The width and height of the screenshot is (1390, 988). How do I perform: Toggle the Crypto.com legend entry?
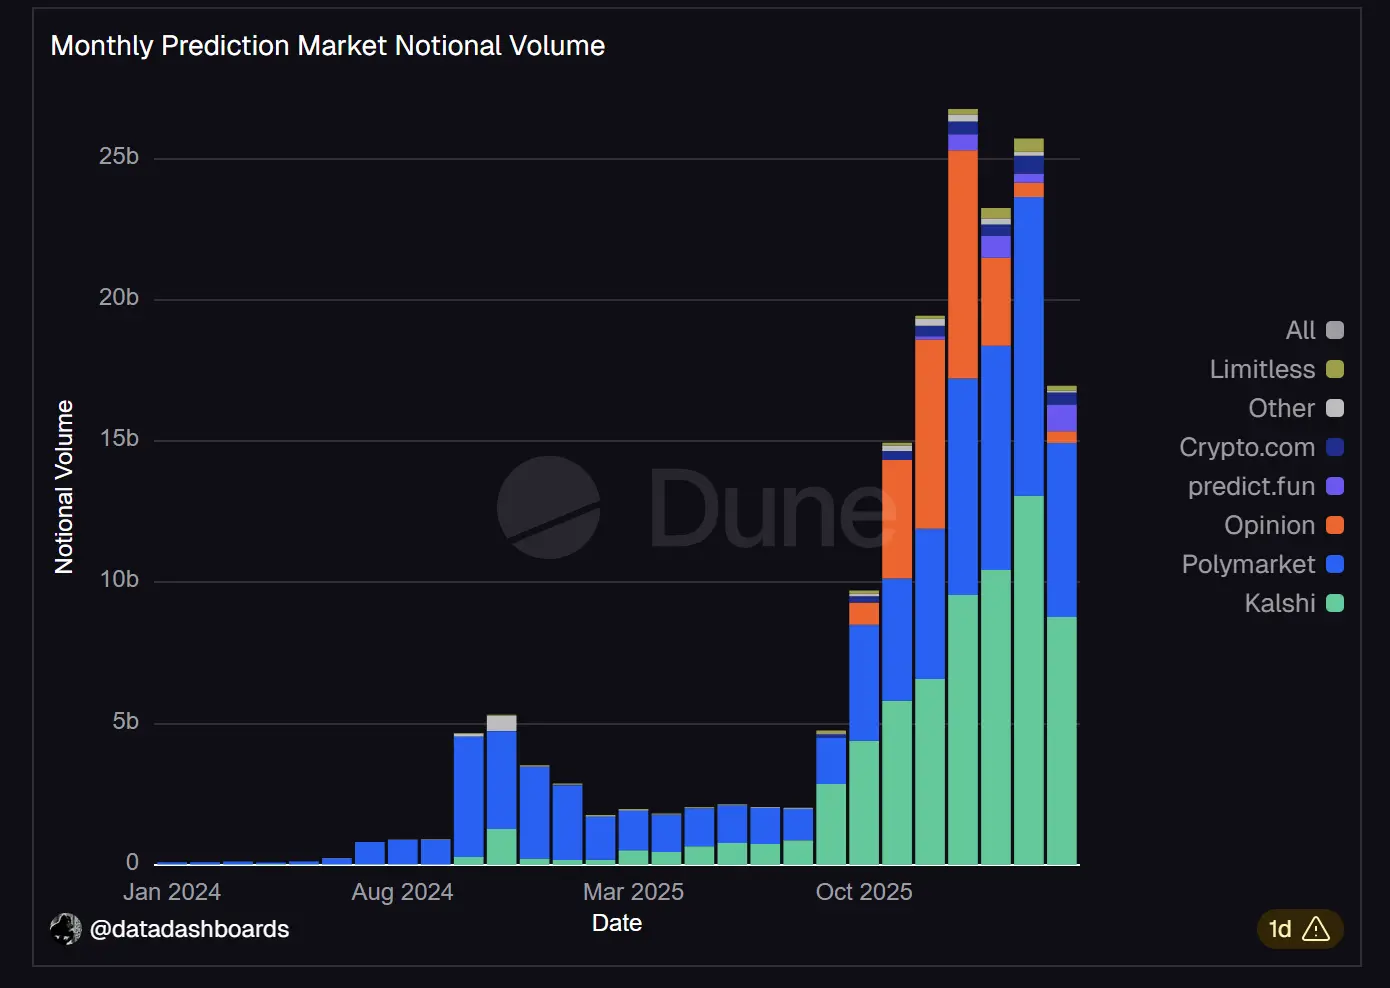tap(1247, 447)
